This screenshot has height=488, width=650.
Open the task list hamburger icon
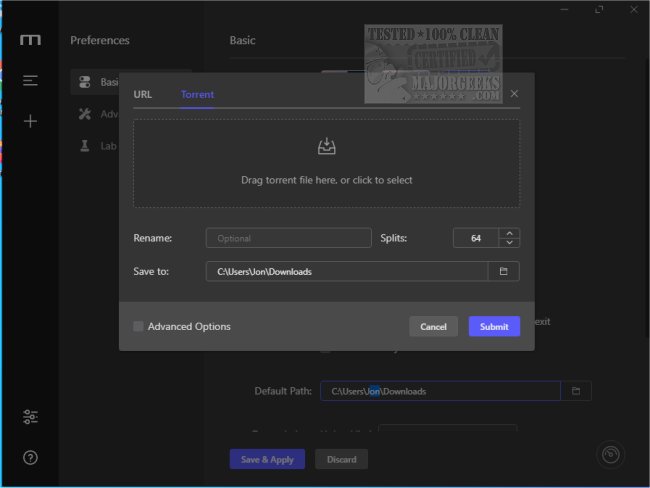[30, 81]
